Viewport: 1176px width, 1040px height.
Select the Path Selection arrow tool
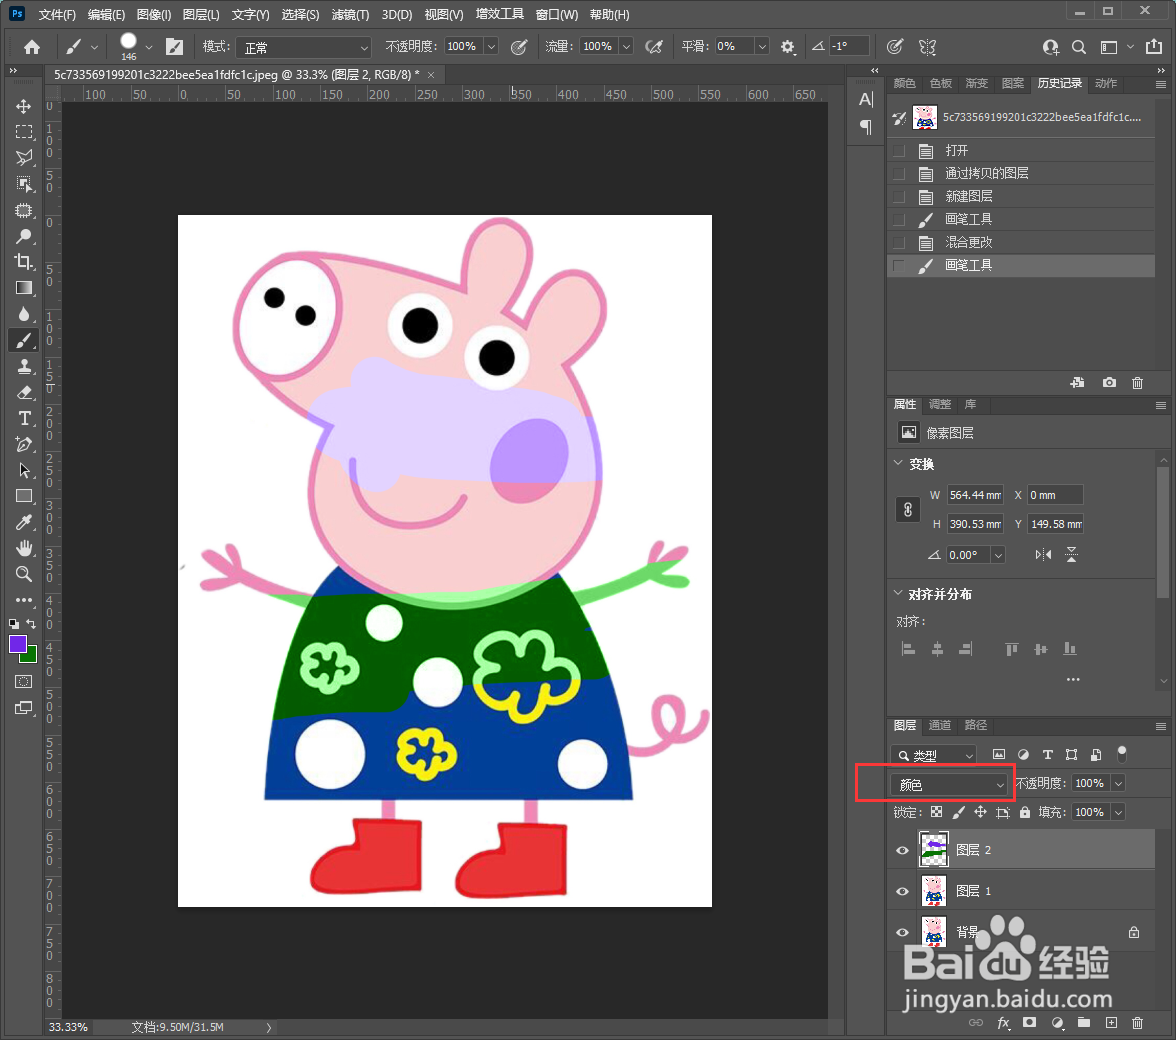24,470
